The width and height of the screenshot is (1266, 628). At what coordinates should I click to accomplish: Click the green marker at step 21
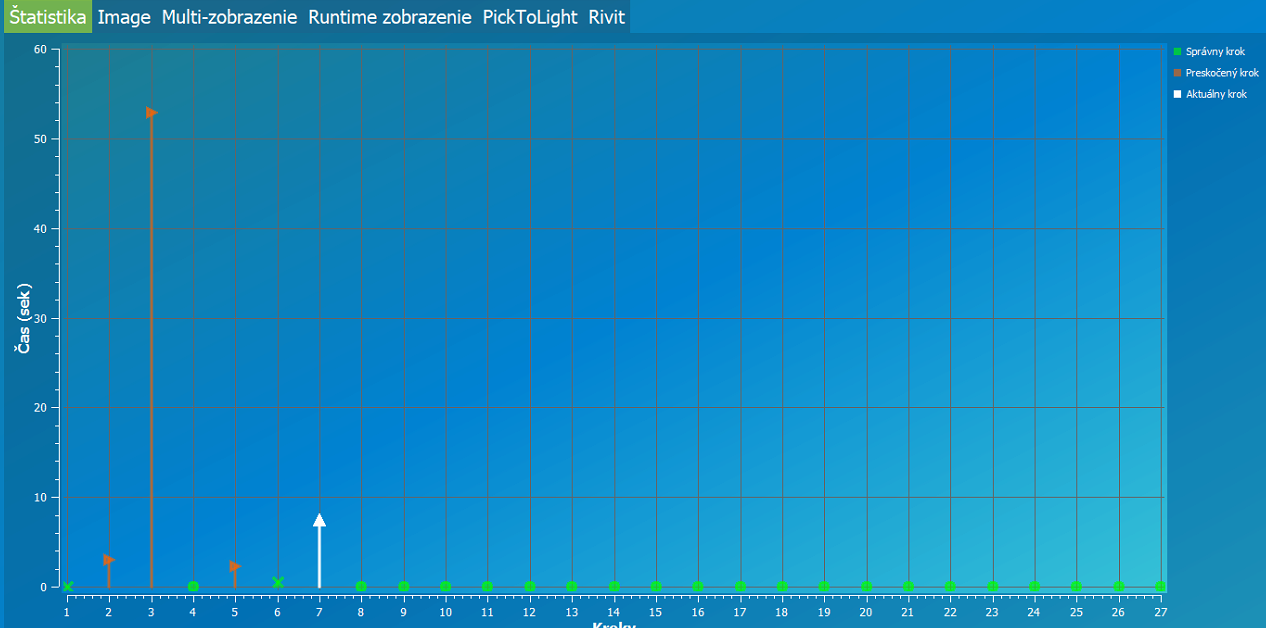(x=908, y=587)
